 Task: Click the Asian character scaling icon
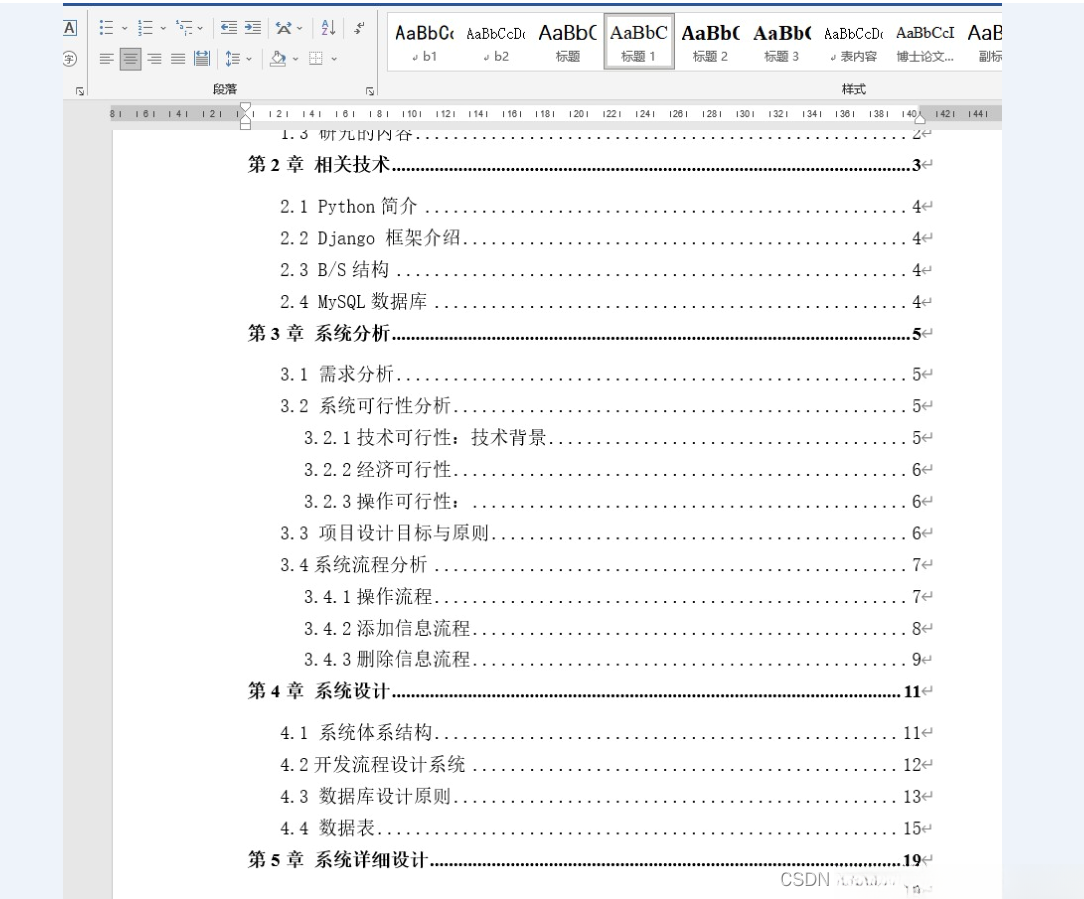(x=283, y=27)
